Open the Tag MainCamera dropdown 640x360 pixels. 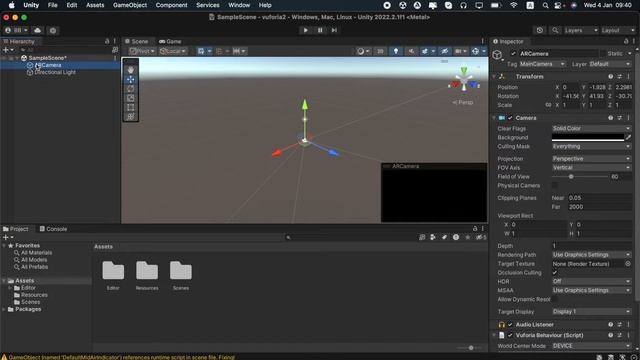click(x=542, y=64)
